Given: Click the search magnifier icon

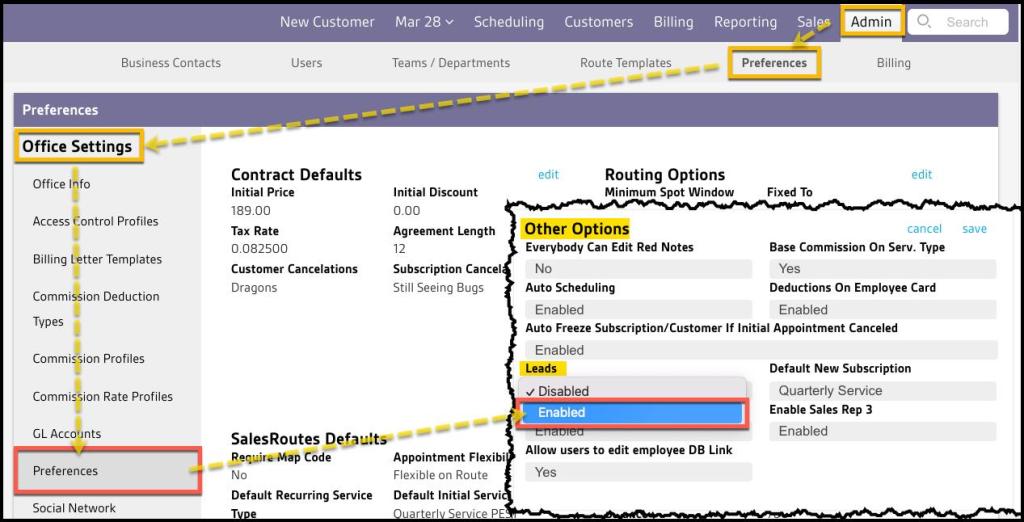Looking at the screenshot, I should point(924,22).
